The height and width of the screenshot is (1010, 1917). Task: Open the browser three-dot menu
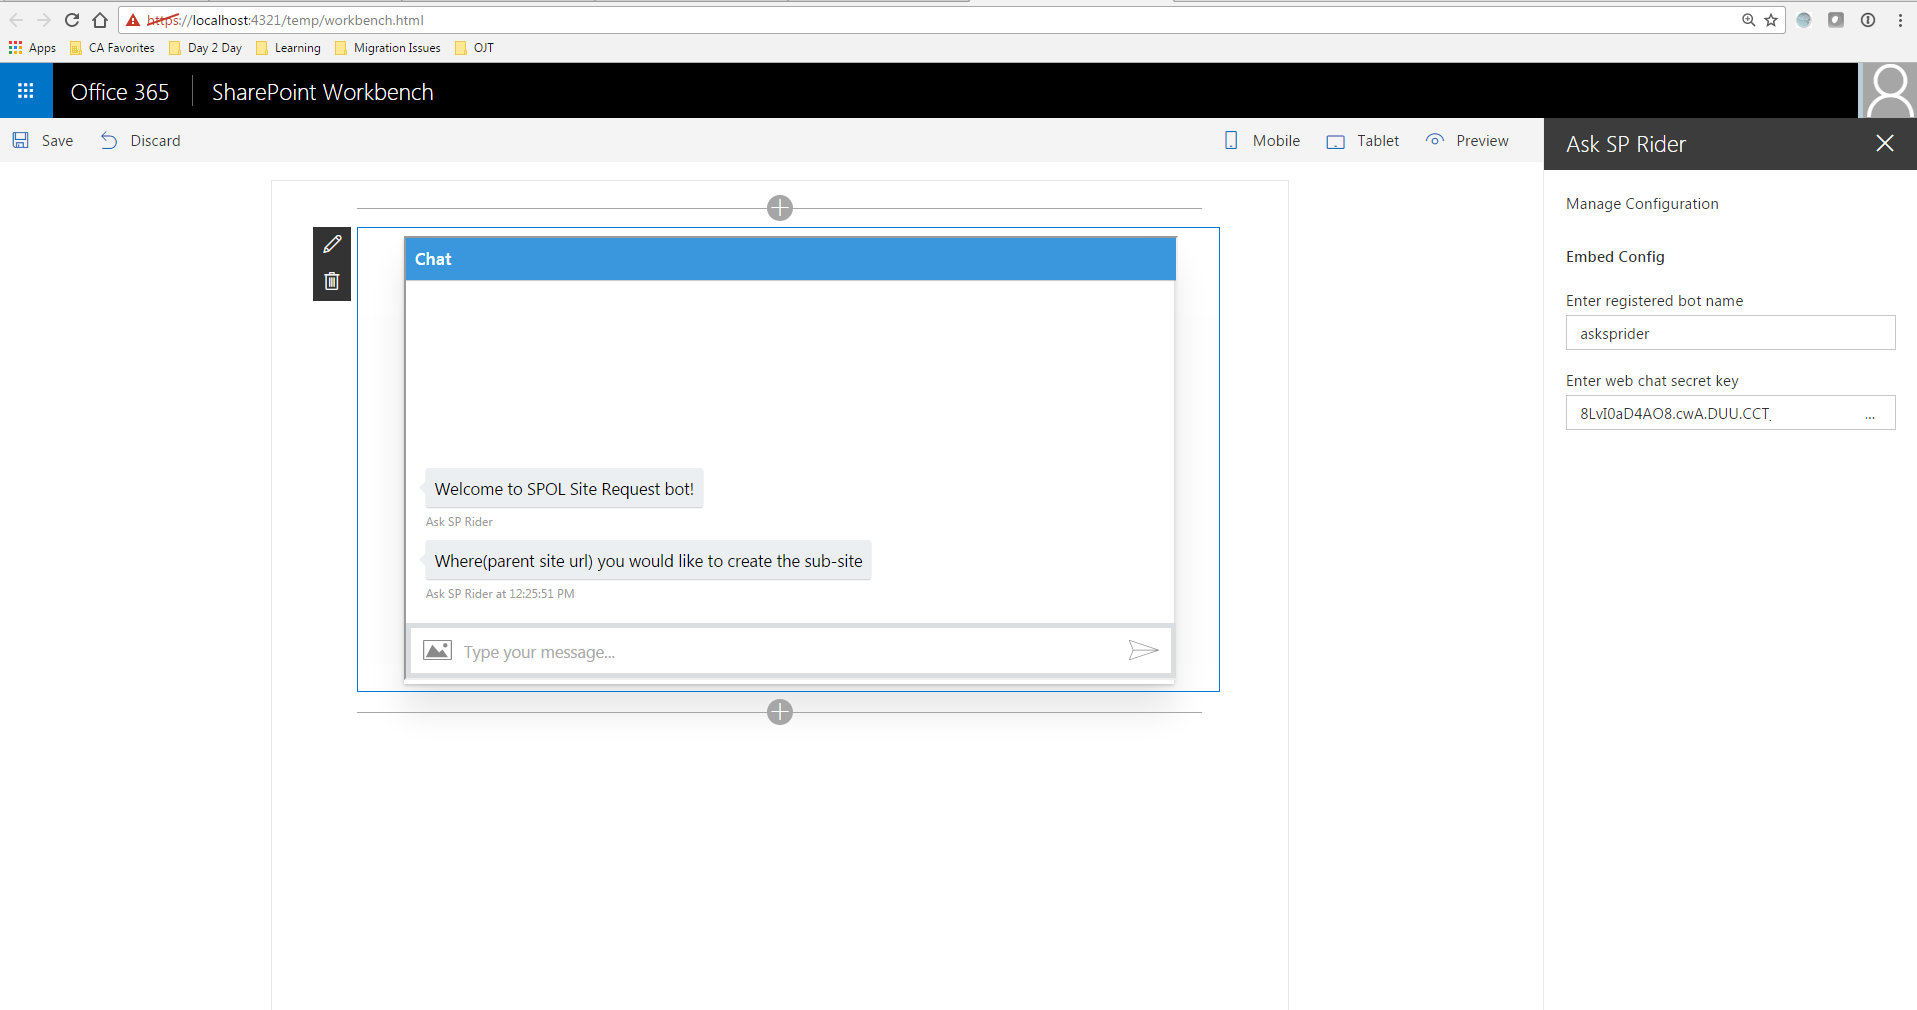point(1900,20)
